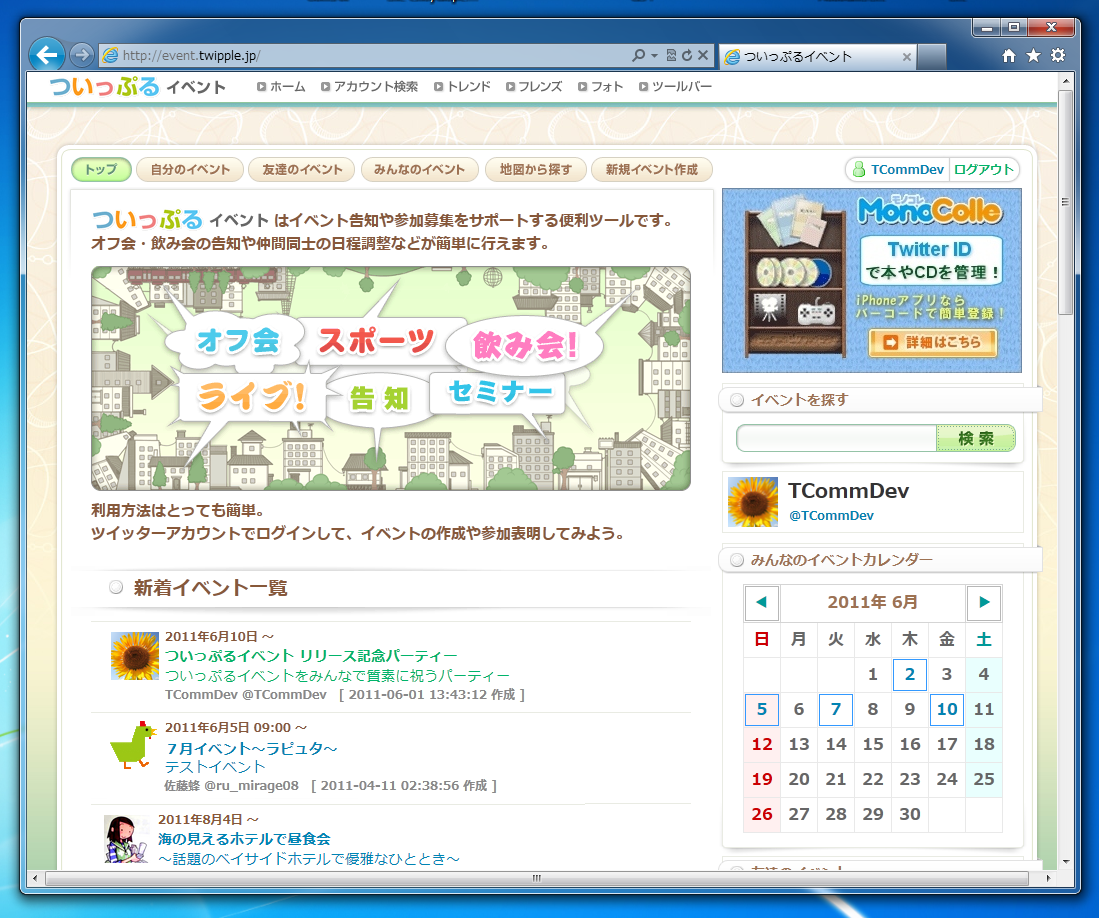The height and width of the screenshot is (918, 1099).
Task: Click the stop loading X icon
Action: click(x=703, y=55)
